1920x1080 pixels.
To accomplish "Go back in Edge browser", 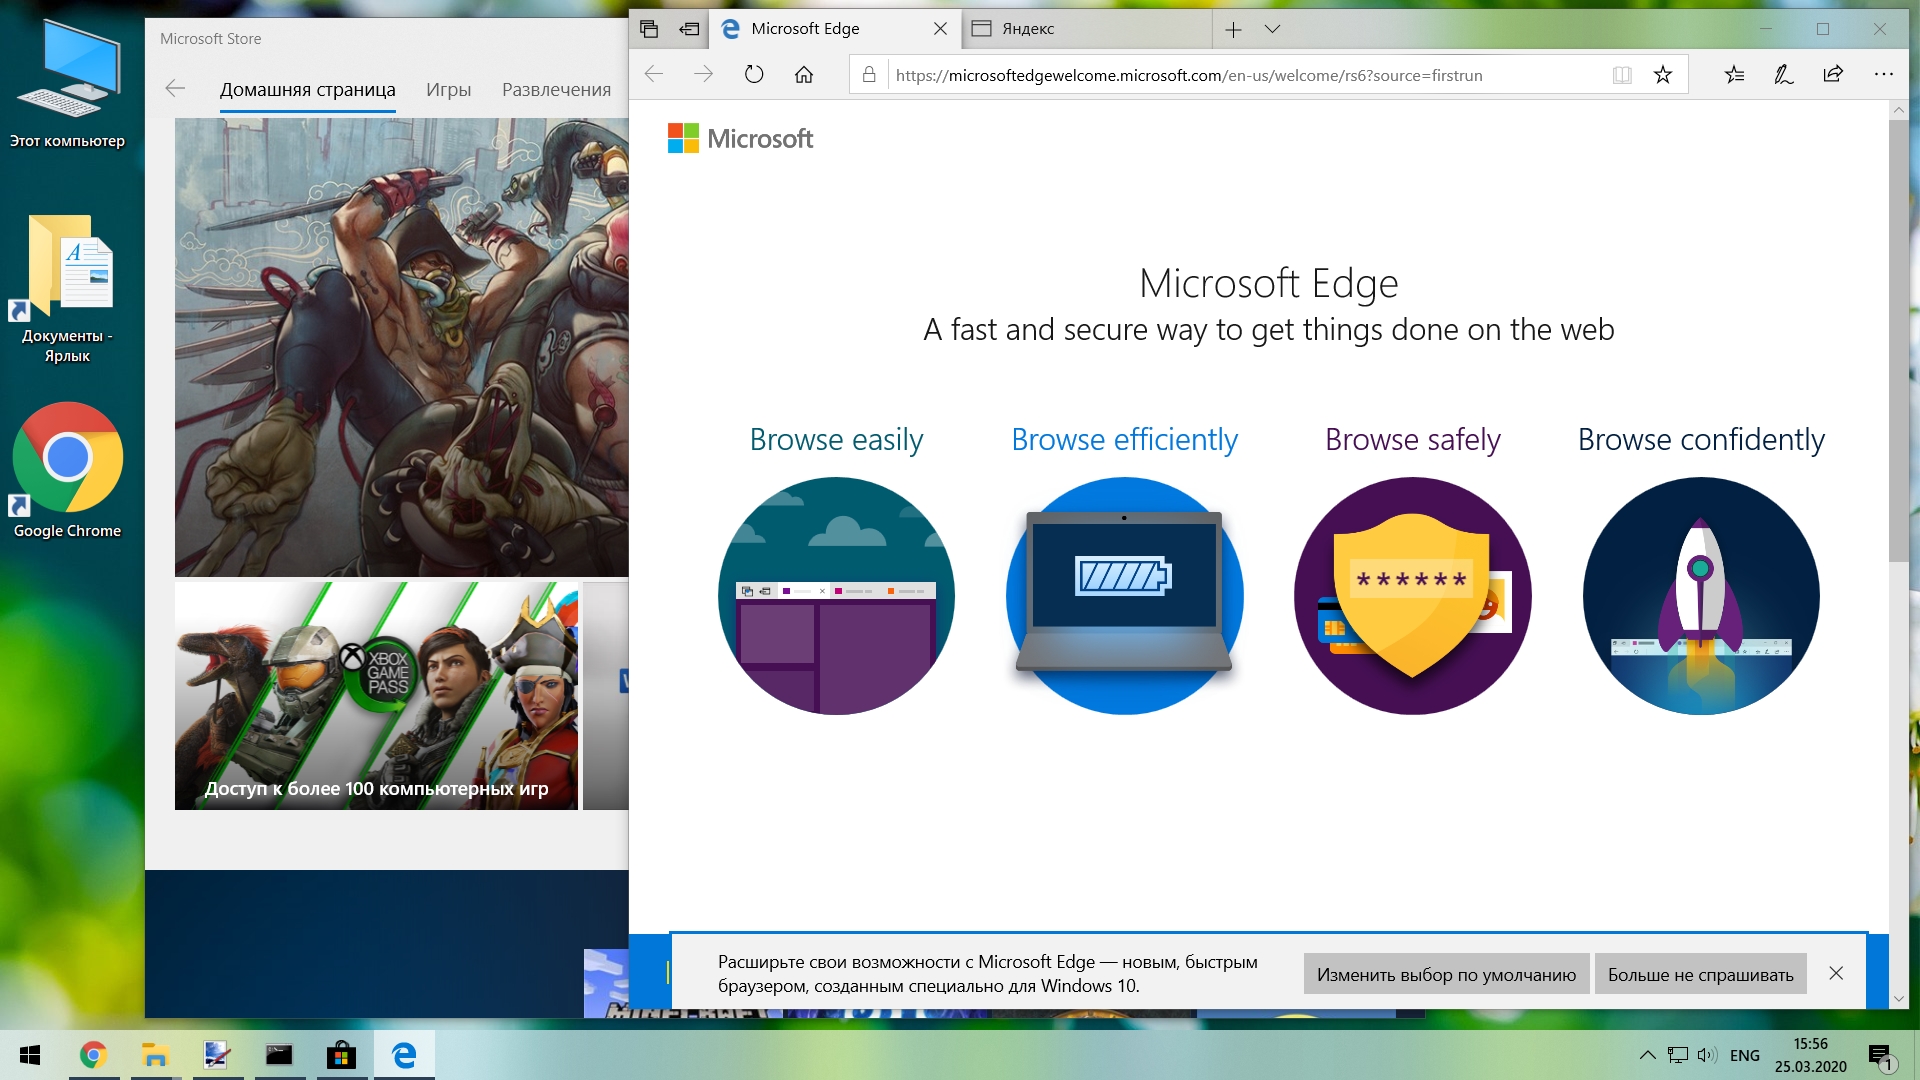I will 654,74.
